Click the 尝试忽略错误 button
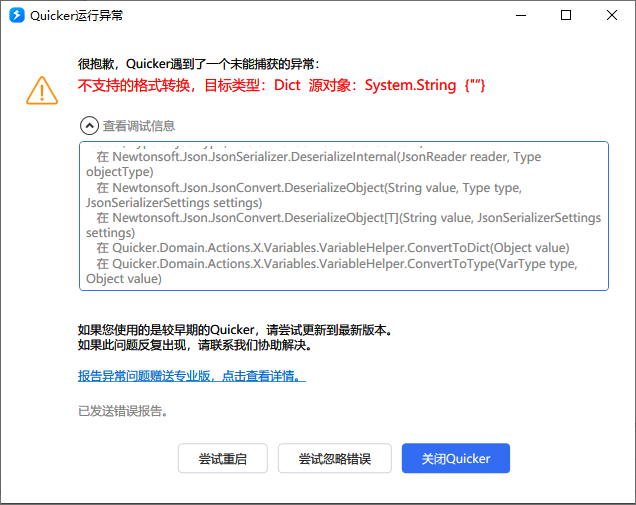The width and height of the screenshot is (636, 505). [x=335, y=458]
